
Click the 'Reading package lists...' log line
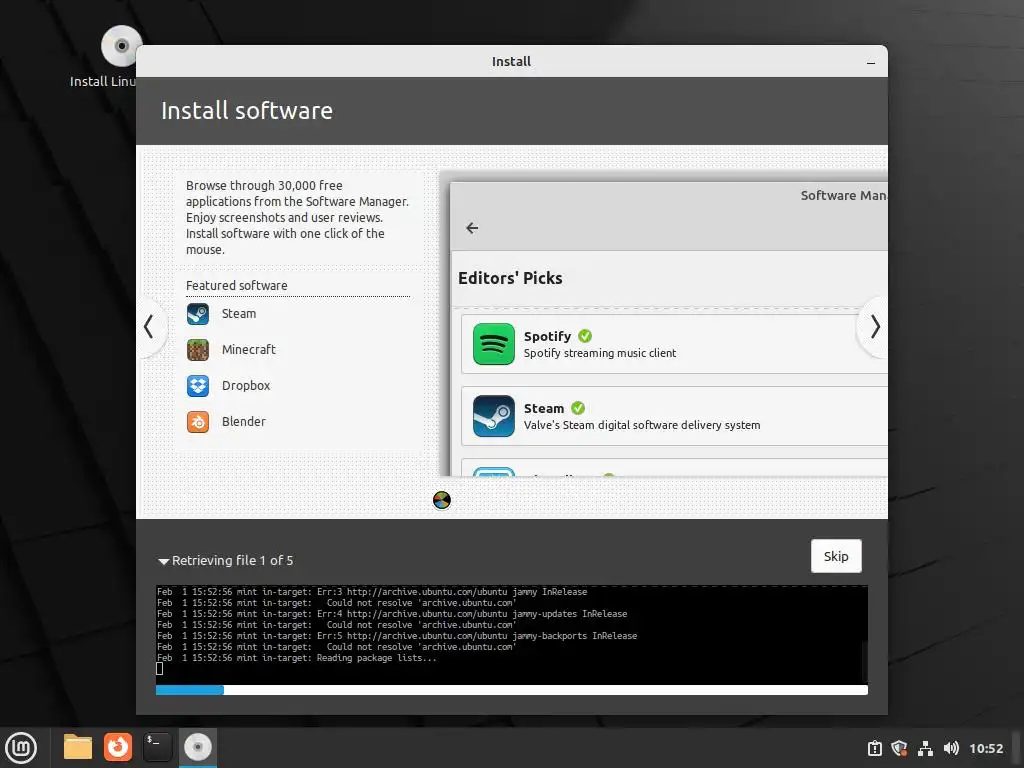(x=296, y=658)
